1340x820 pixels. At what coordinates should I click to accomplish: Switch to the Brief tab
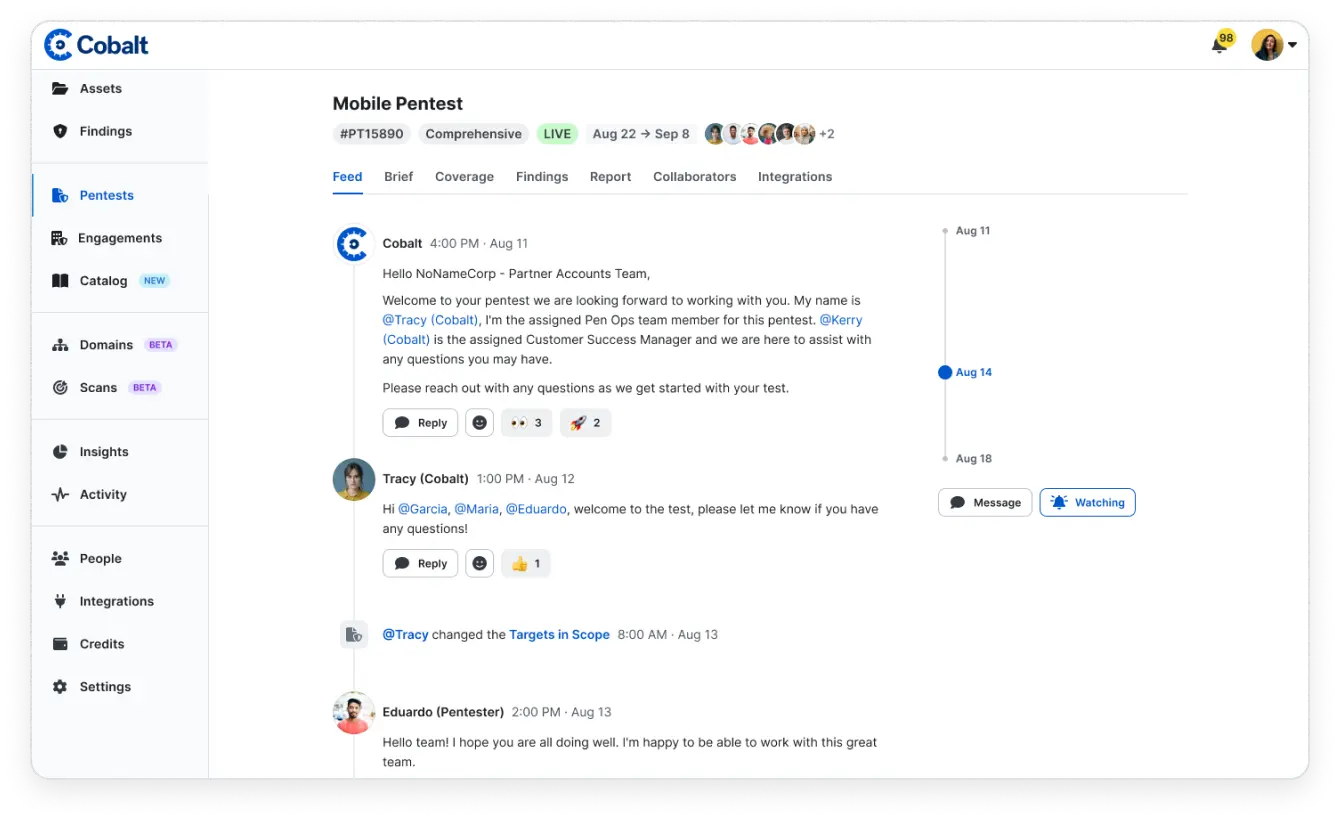(398, 177)
